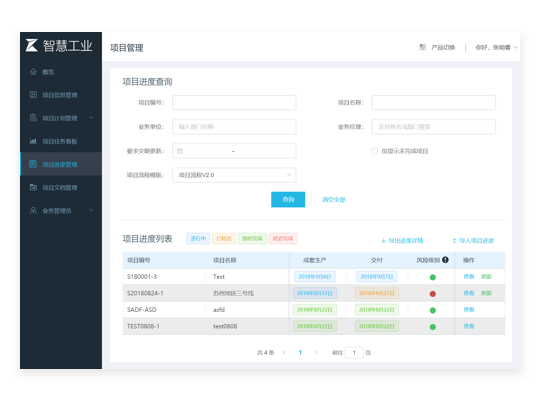
Task: Click 查看 for row S20180824-1
Action: tap(469, 293)
